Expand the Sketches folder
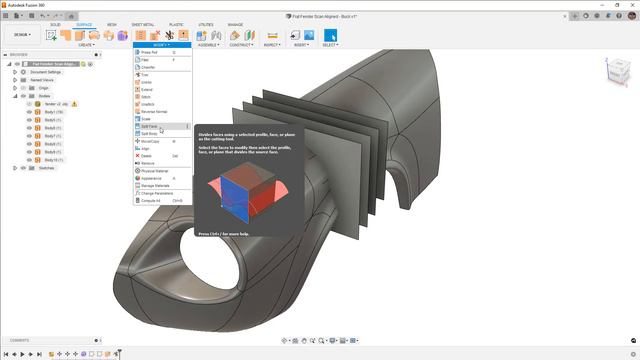640x360 pixels. tap(15, 168)
